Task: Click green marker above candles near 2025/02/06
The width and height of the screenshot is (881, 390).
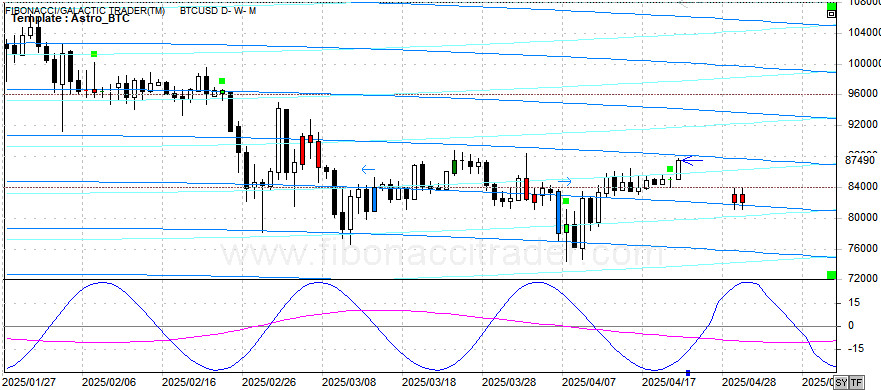Action: 94,54
